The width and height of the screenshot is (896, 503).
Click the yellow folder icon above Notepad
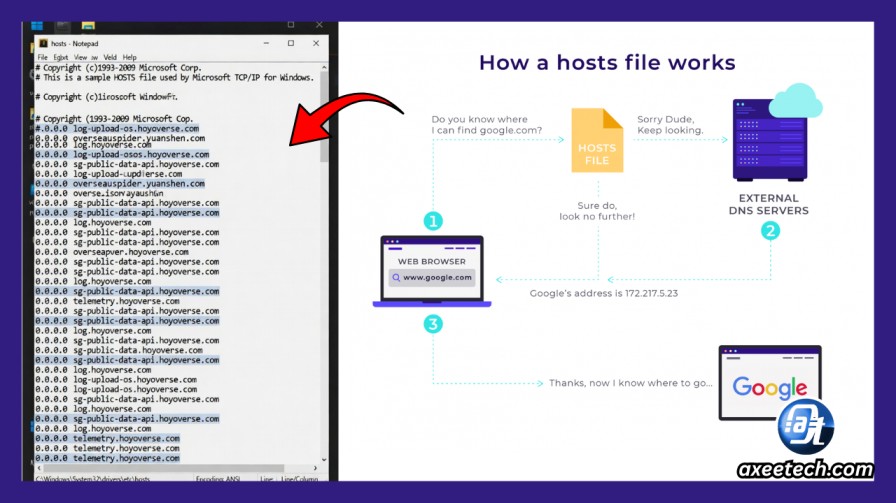(88, 26)
